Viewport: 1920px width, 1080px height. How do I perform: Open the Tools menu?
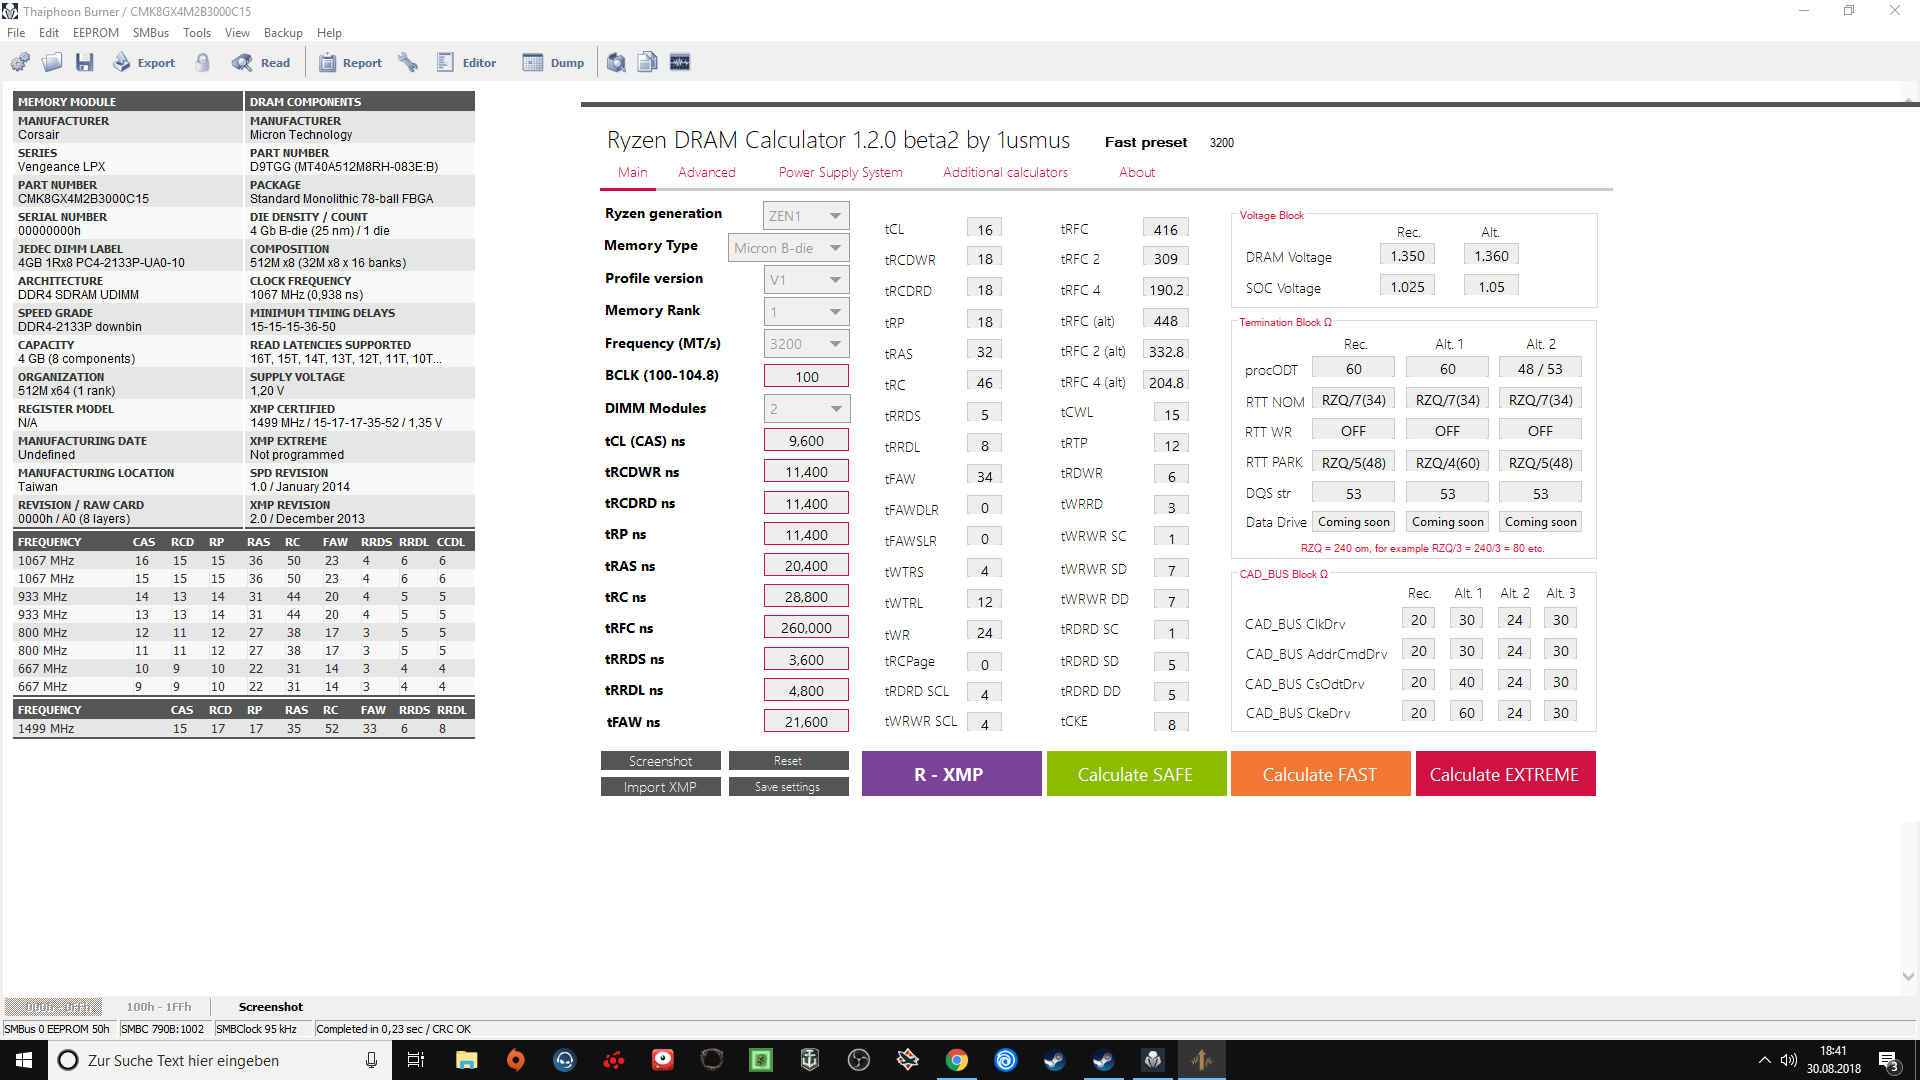[x=197, y=33]
